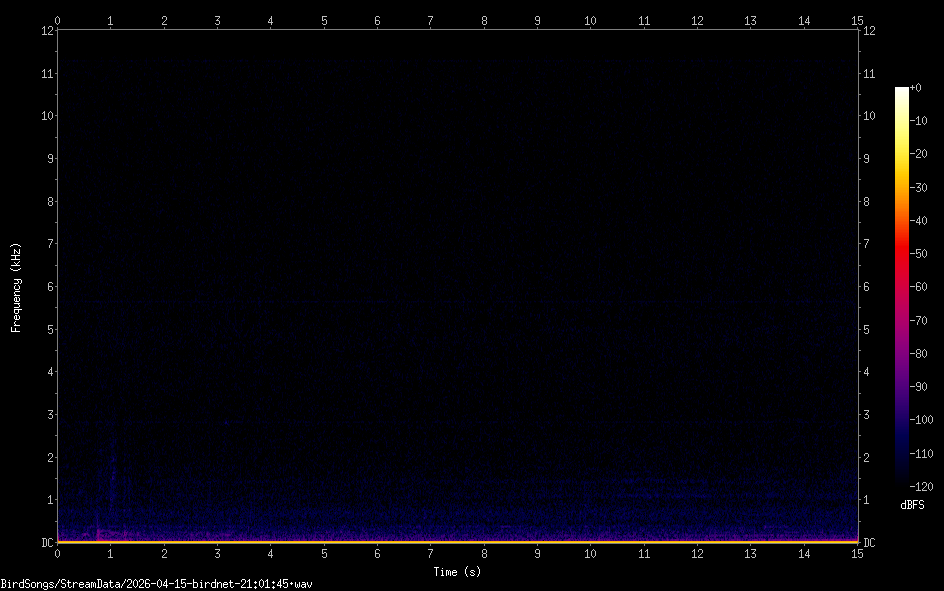Click the 12 kHz label on right frequency axis
The width and height of the screenshot is (944, 591).
869,30
